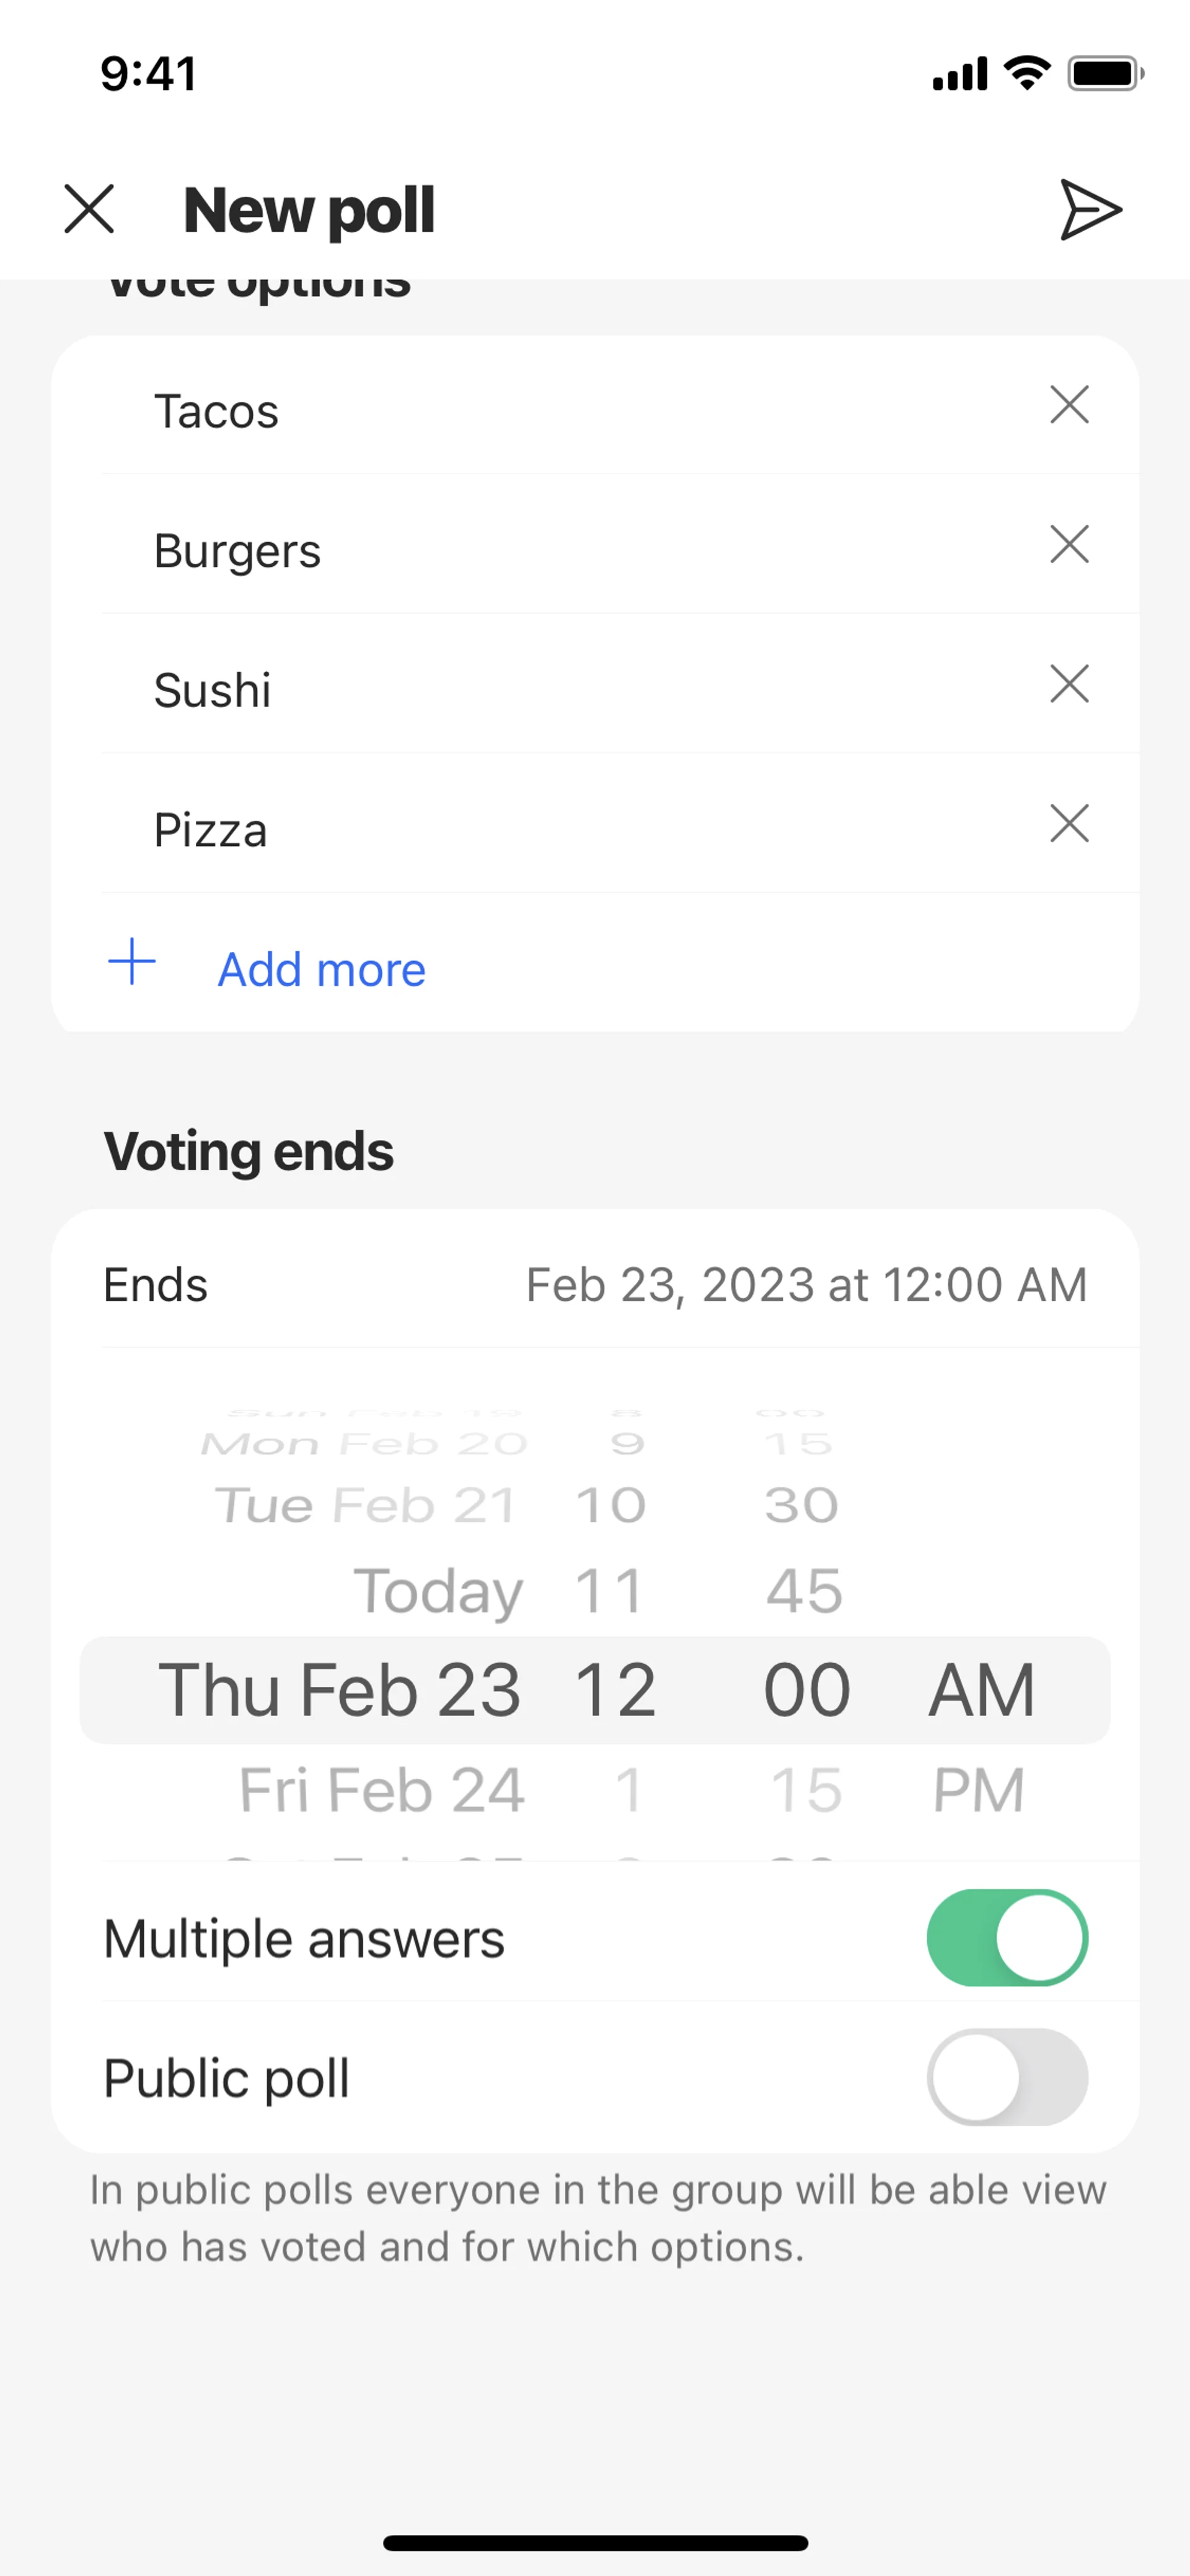Image resolution: width=1190 pixels, height=2576 pixels.
Task: Send the poll with arrow icon
Action: [1090, 210]
